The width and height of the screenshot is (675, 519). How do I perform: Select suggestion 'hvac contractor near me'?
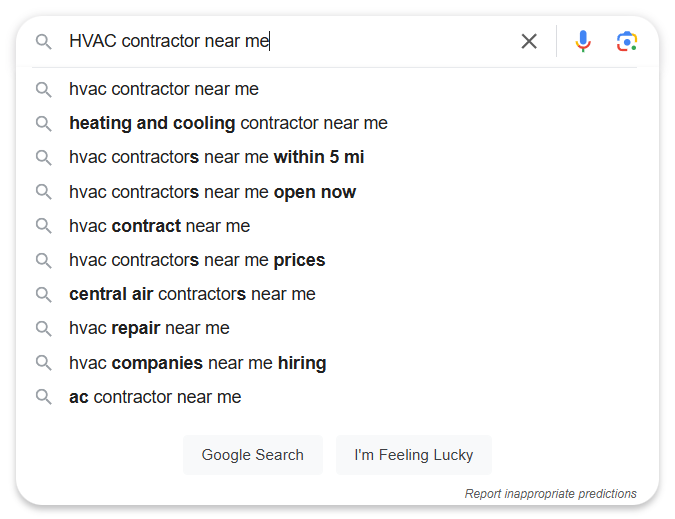337,90
